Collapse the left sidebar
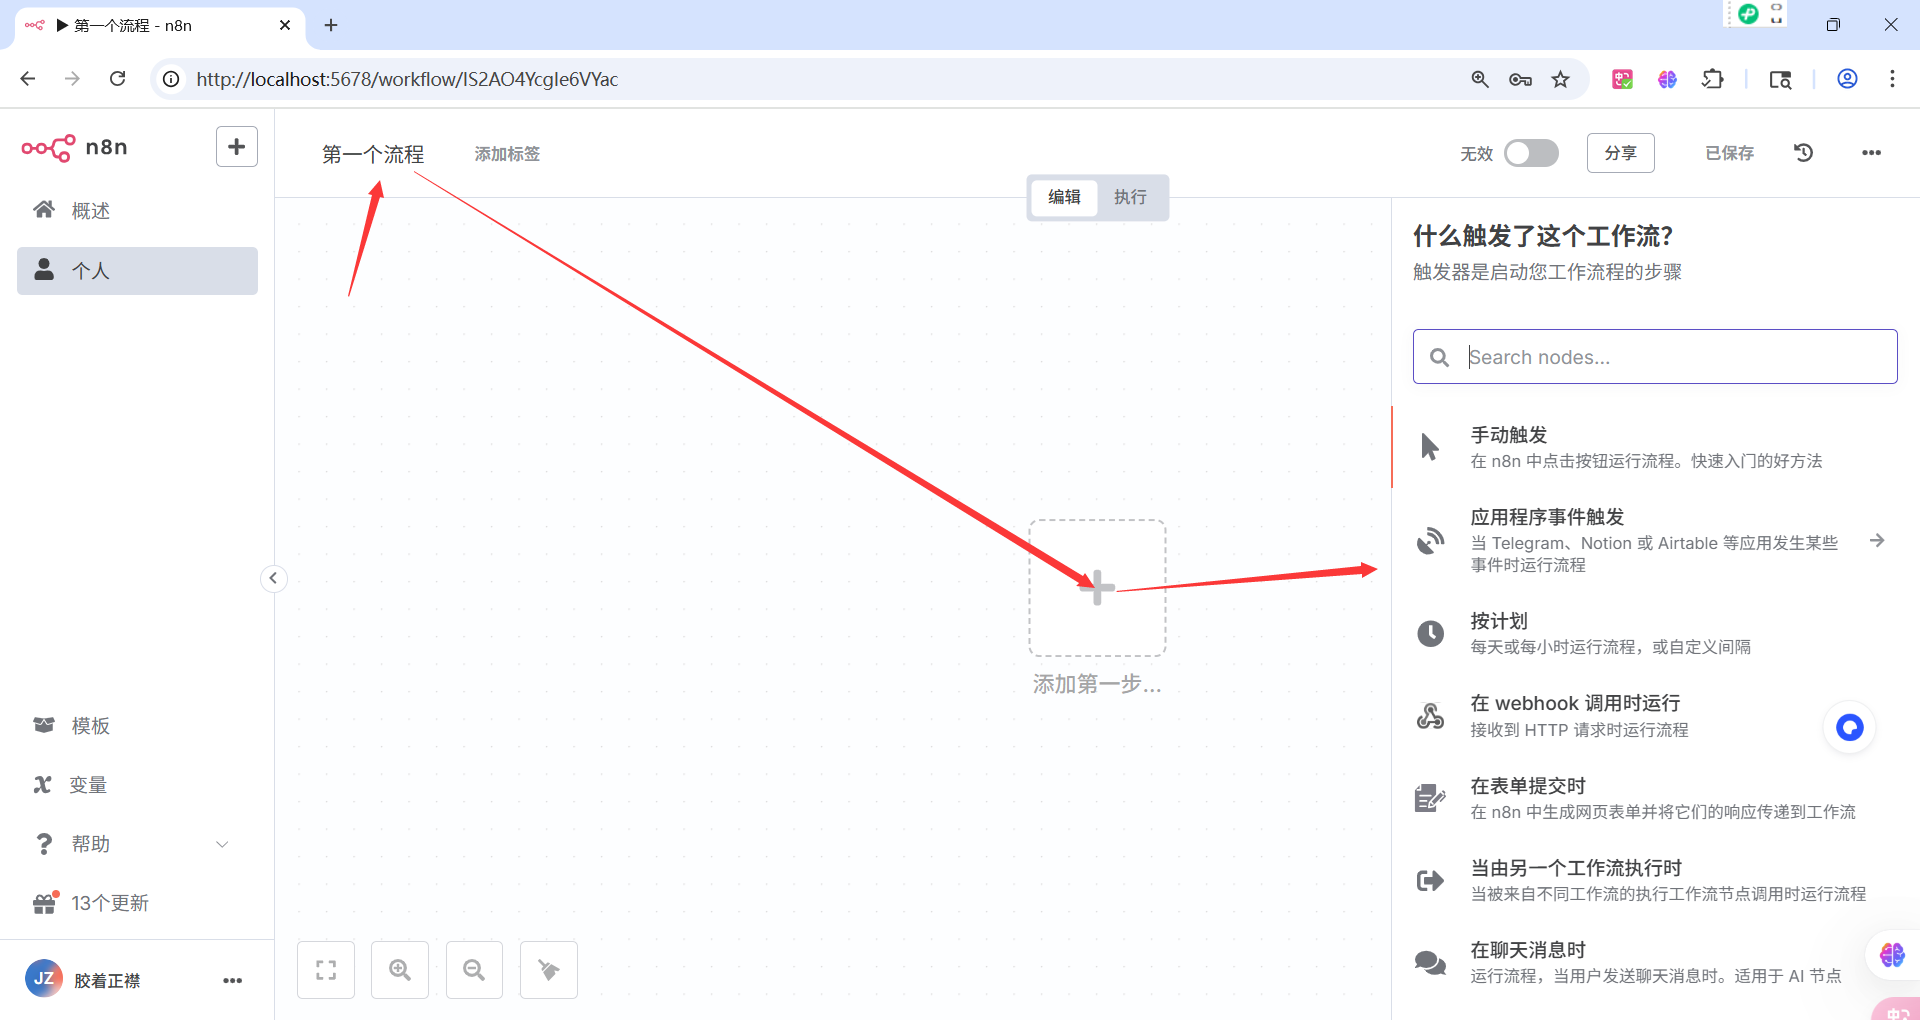 [x=273, y=579]
